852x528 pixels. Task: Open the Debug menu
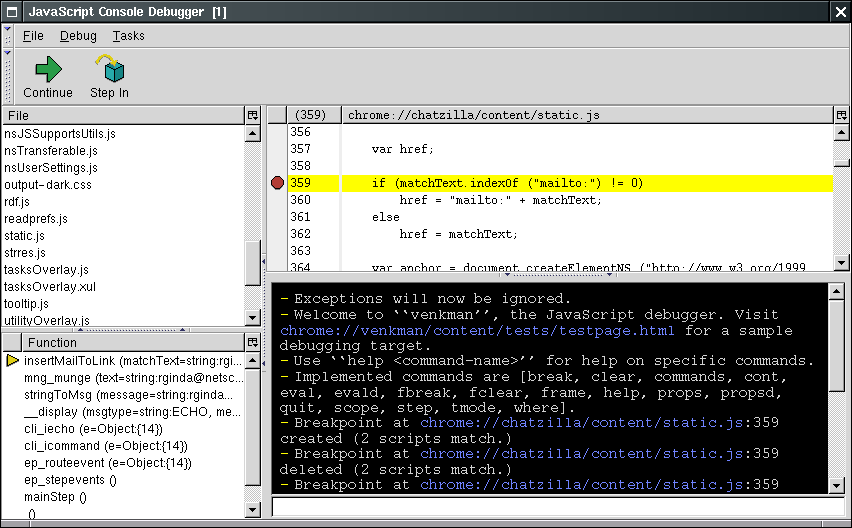coord(78,36)
